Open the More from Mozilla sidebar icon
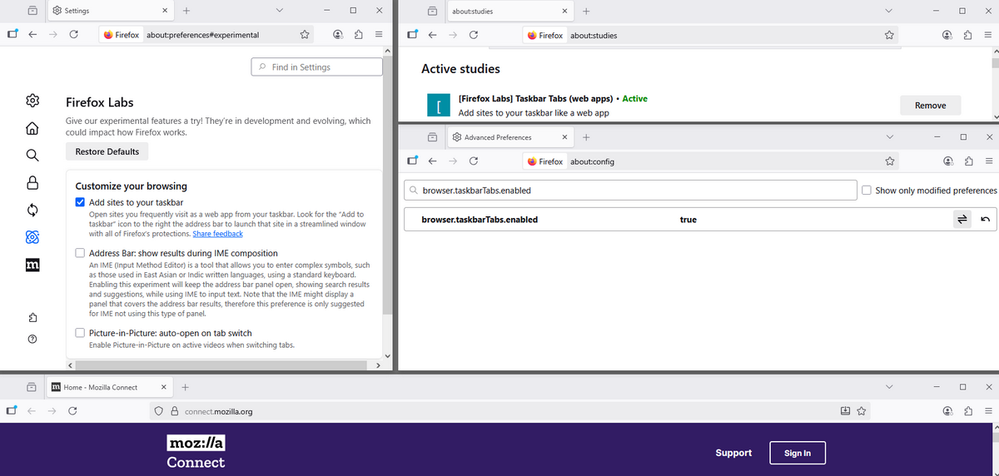999x476 pixels. tap(33, 265)
